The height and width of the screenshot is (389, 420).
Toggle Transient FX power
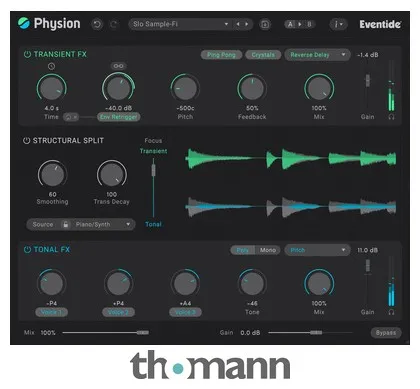27,54
